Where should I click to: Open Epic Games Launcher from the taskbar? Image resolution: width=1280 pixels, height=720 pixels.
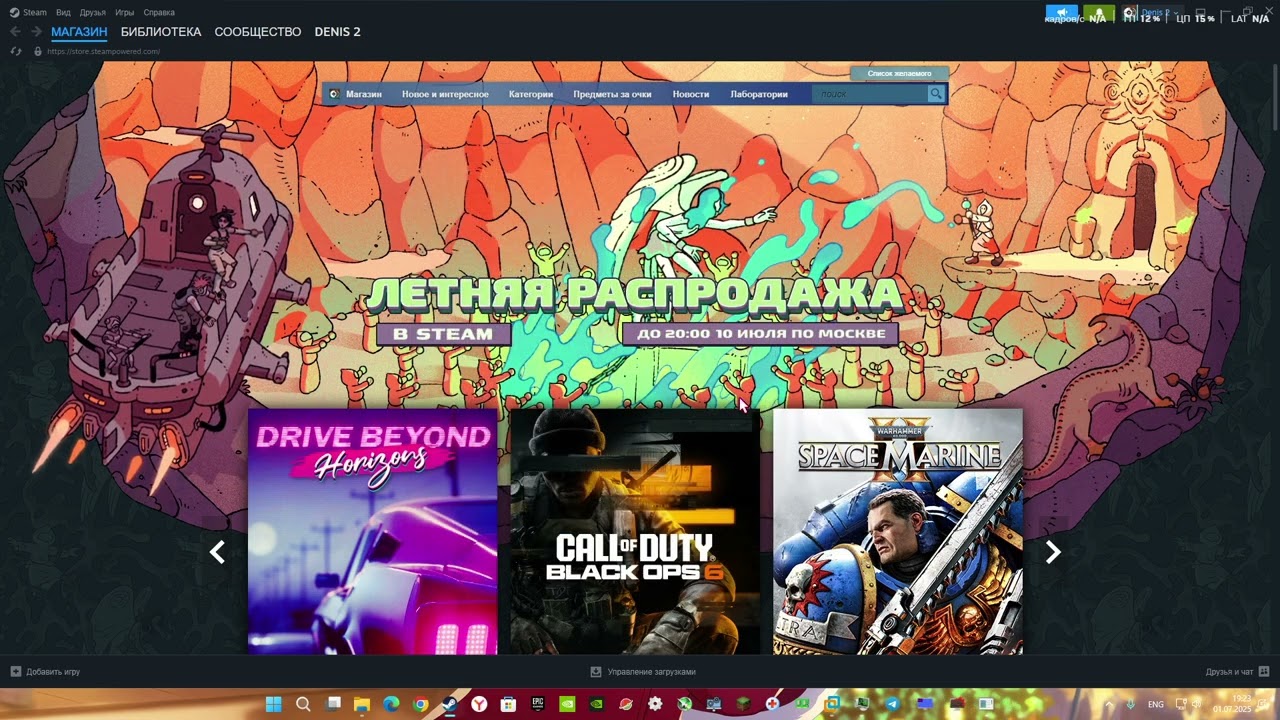pos(538,704)
